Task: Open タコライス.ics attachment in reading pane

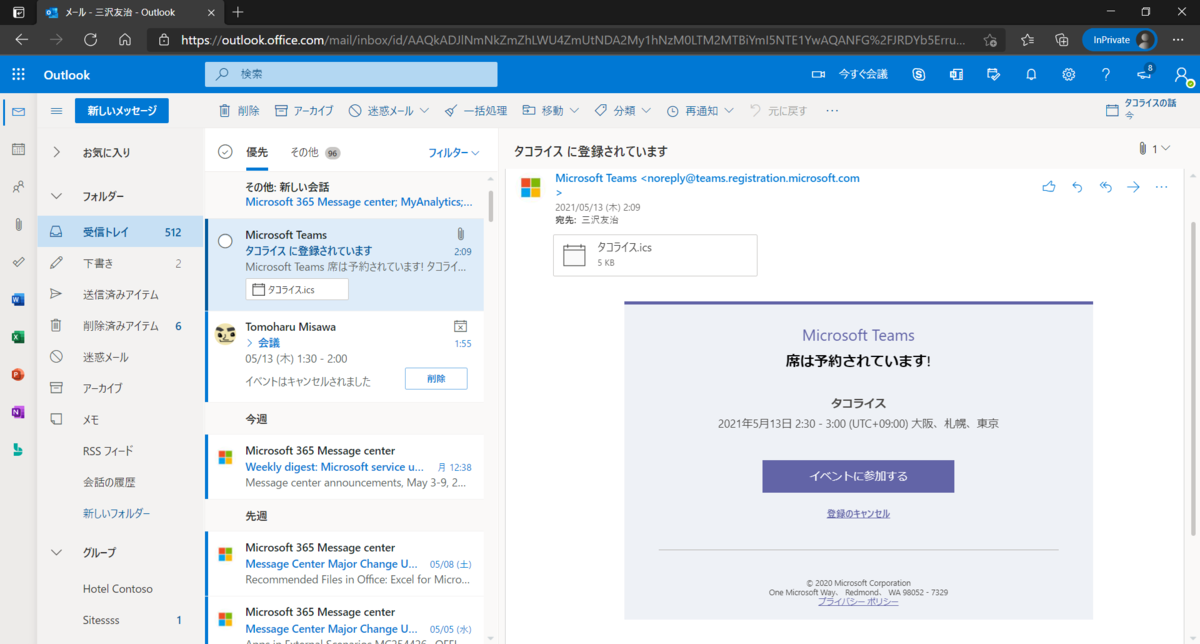Action: coord(655,255)
